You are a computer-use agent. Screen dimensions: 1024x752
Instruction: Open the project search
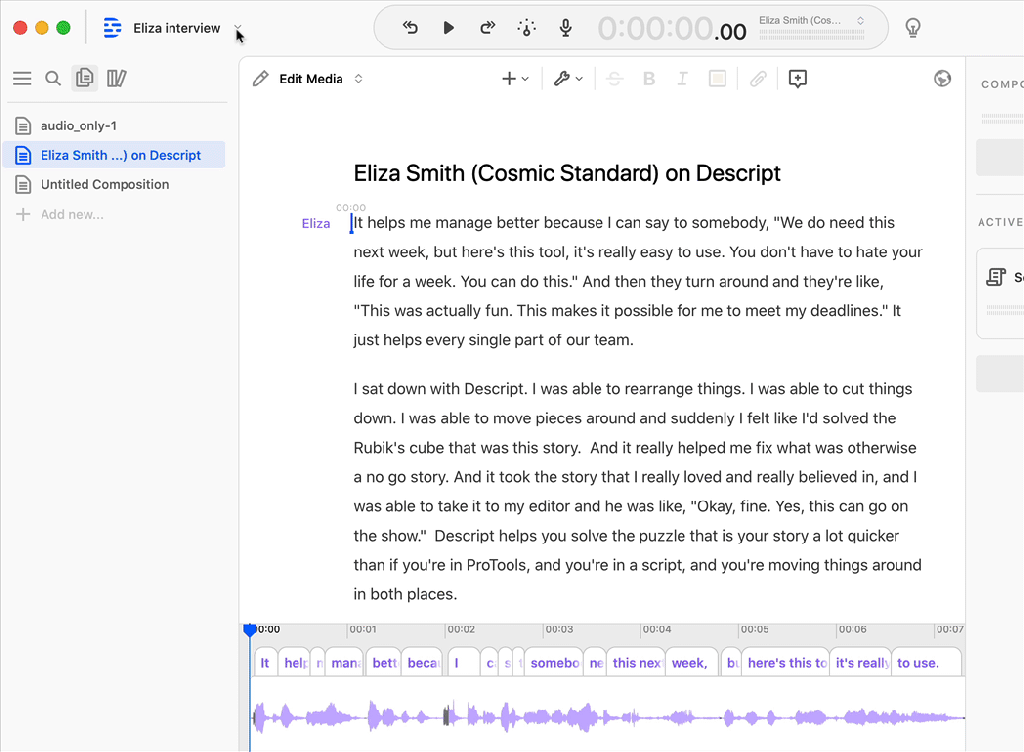pos(53,79)
